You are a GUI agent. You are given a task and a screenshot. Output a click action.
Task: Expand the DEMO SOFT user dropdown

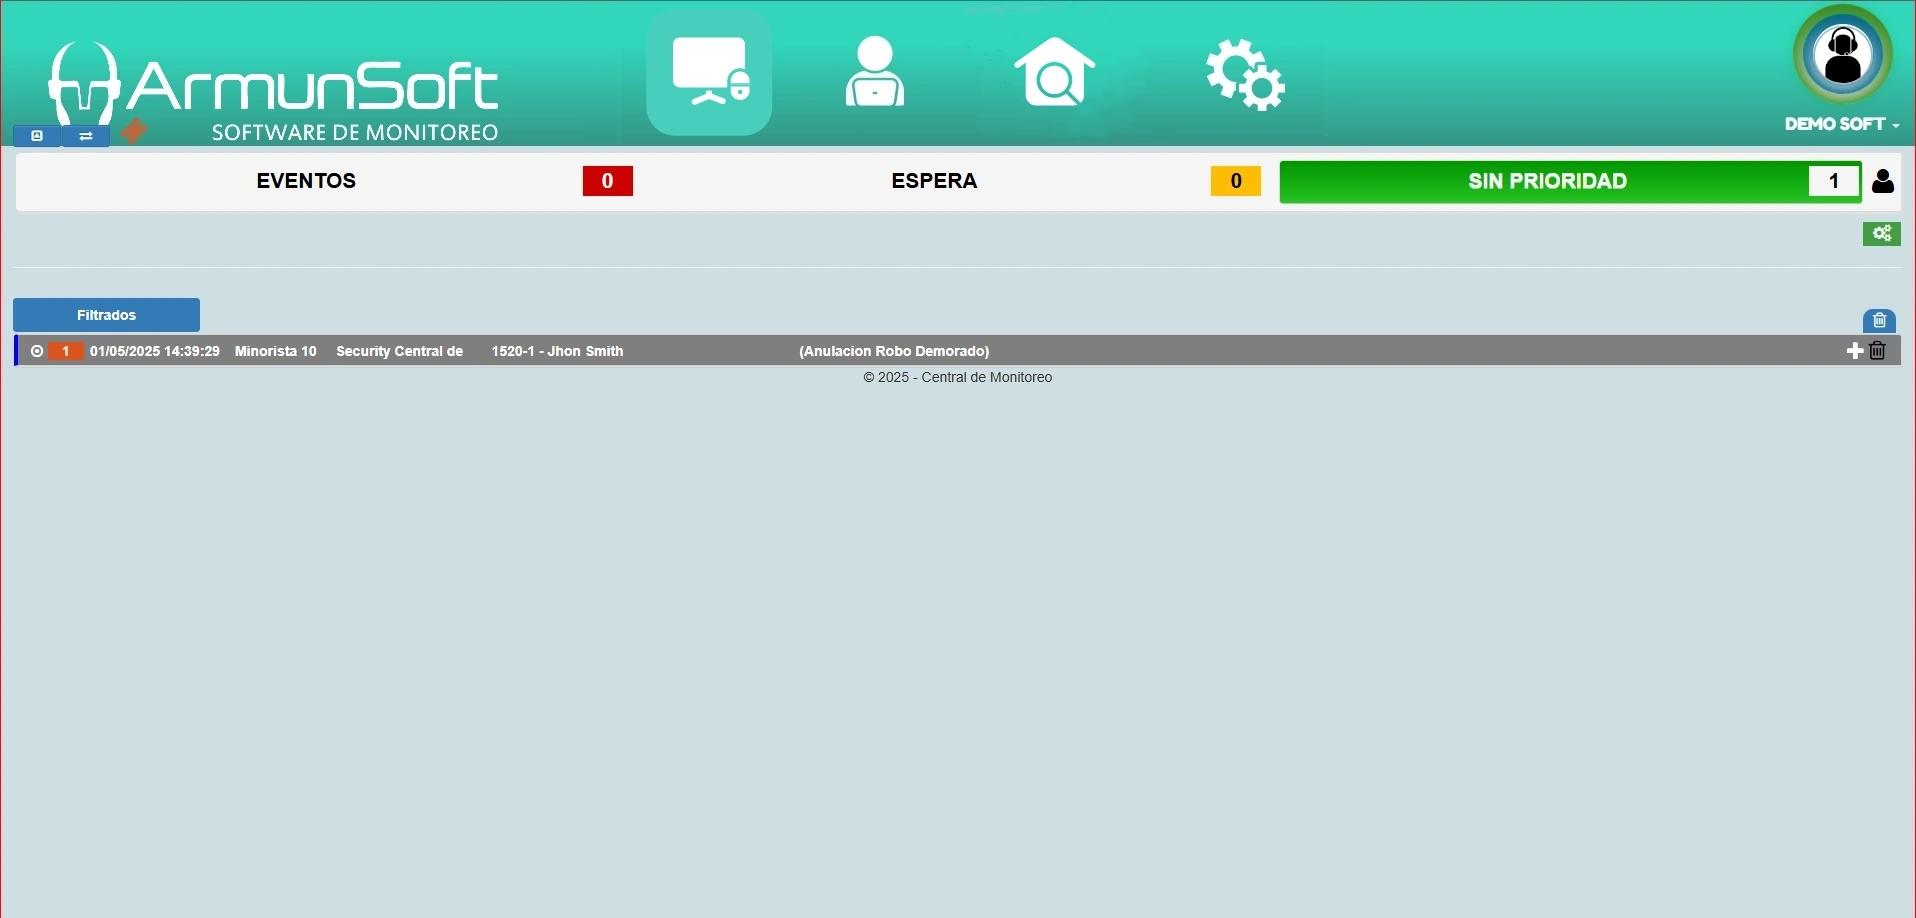(1842, 124)
